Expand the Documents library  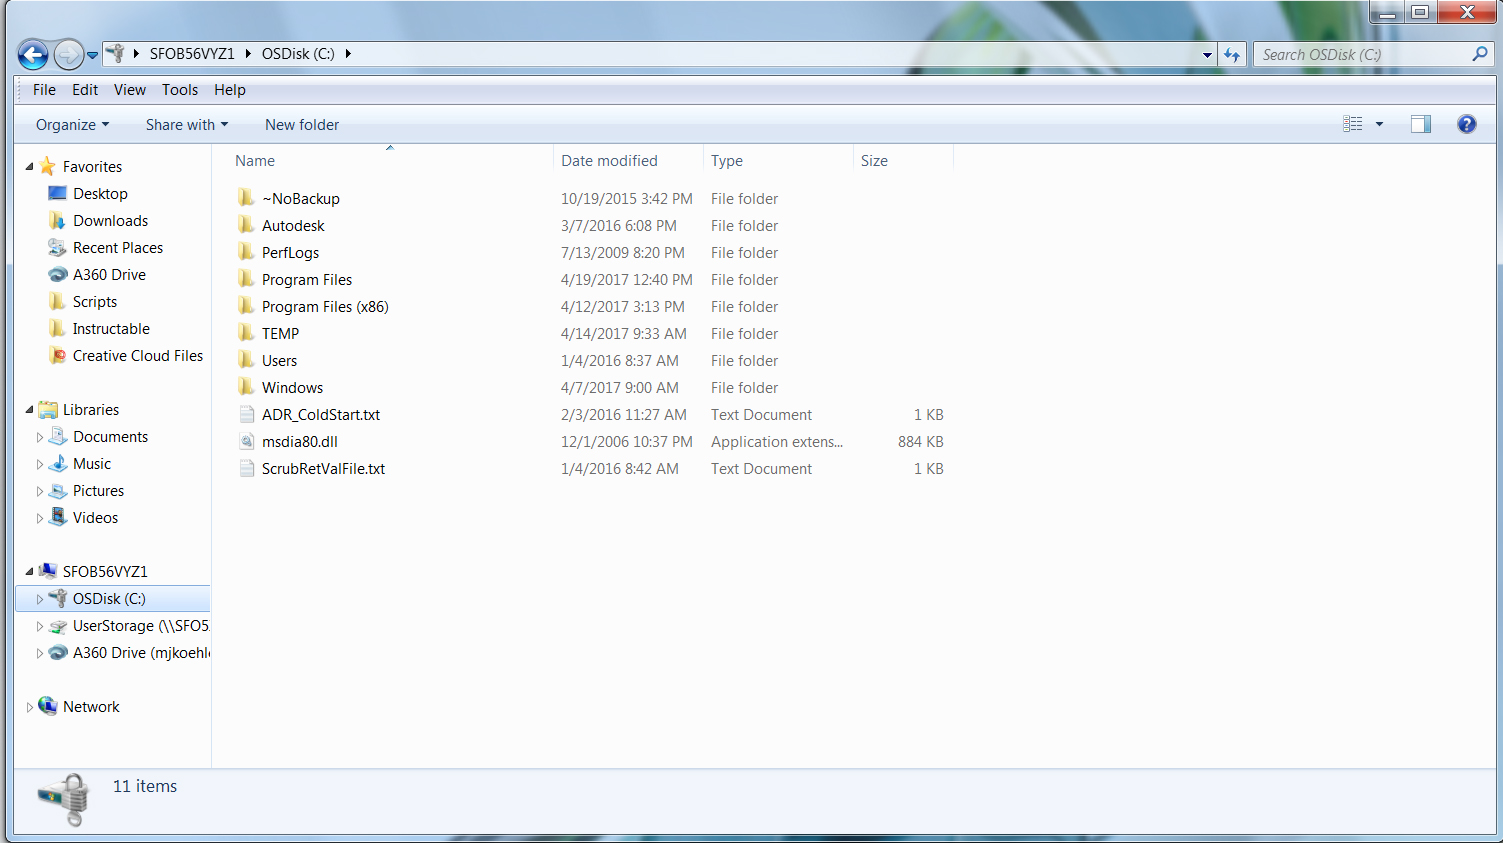click(x=40, y=437)
